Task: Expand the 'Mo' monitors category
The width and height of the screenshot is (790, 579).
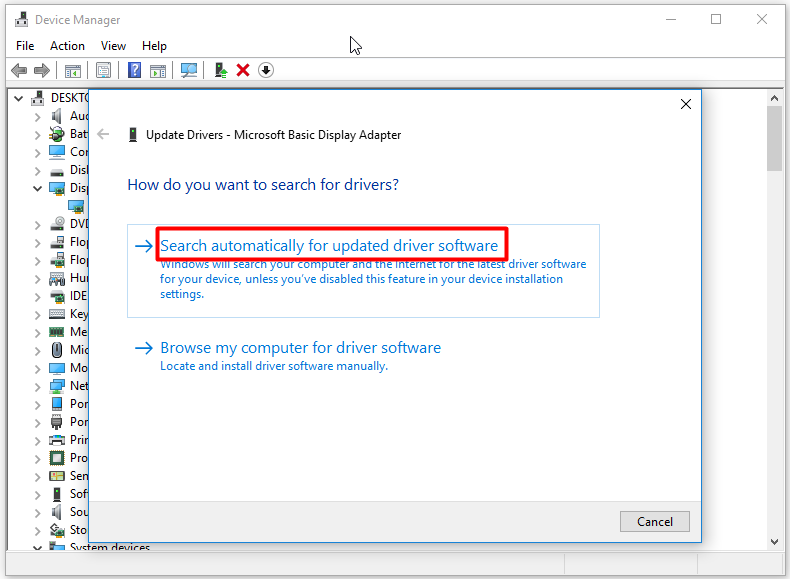Action: [37, 369]
